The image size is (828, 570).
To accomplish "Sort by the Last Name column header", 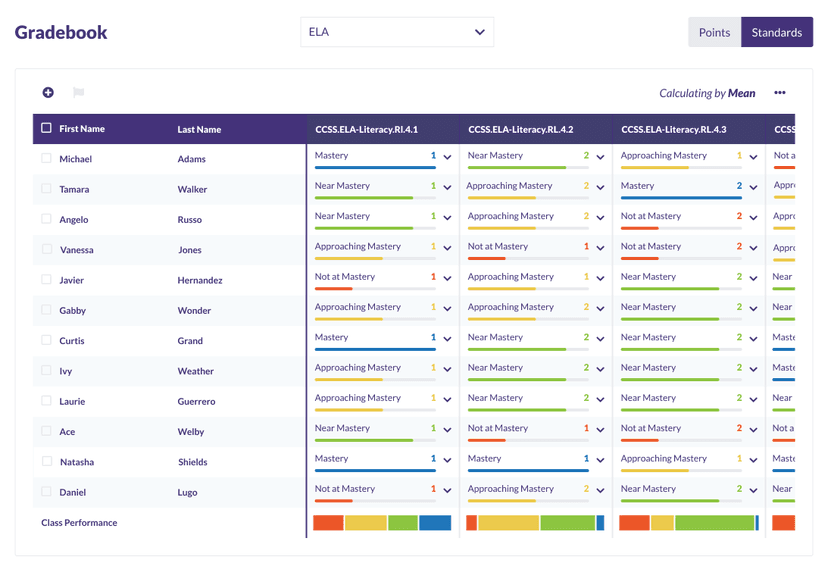I will click(x=199, y=129).
